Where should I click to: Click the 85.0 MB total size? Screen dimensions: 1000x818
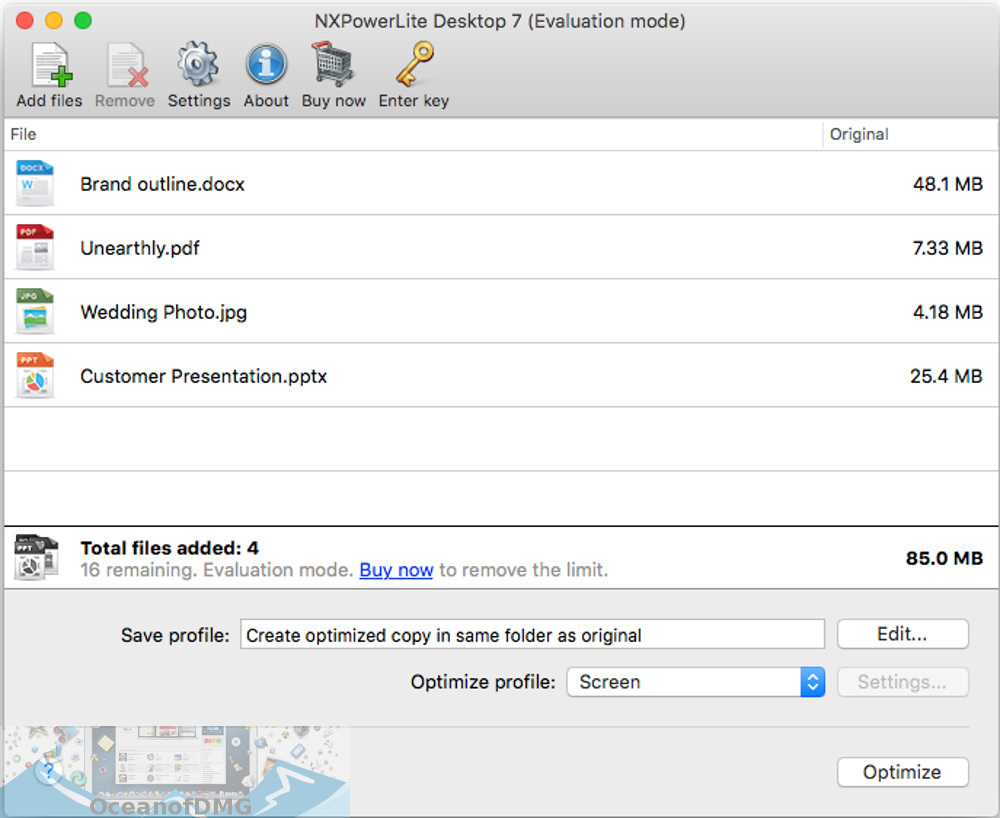[x=944, y=559]
